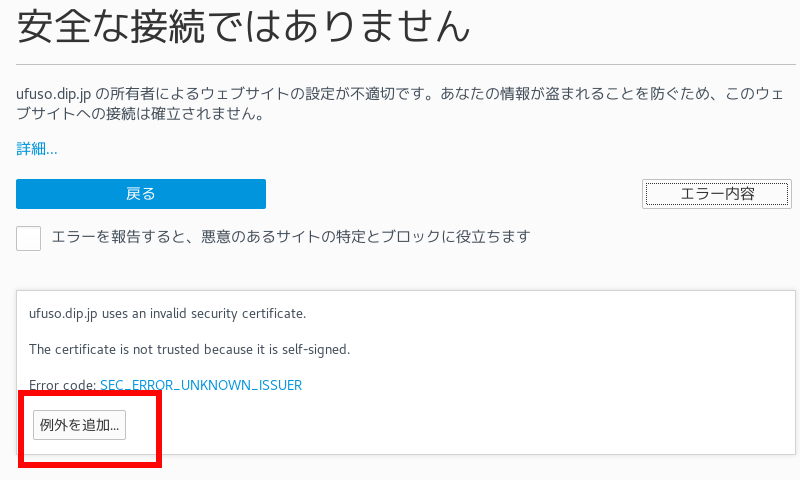Click the 安全な接続ではありません heading
The image size is (800, 480).
(x=243, y=28)
